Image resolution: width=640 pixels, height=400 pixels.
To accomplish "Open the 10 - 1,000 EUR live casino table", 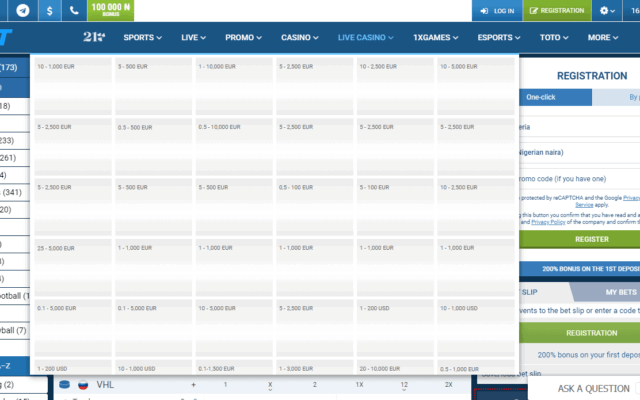I will pos(73,86).
